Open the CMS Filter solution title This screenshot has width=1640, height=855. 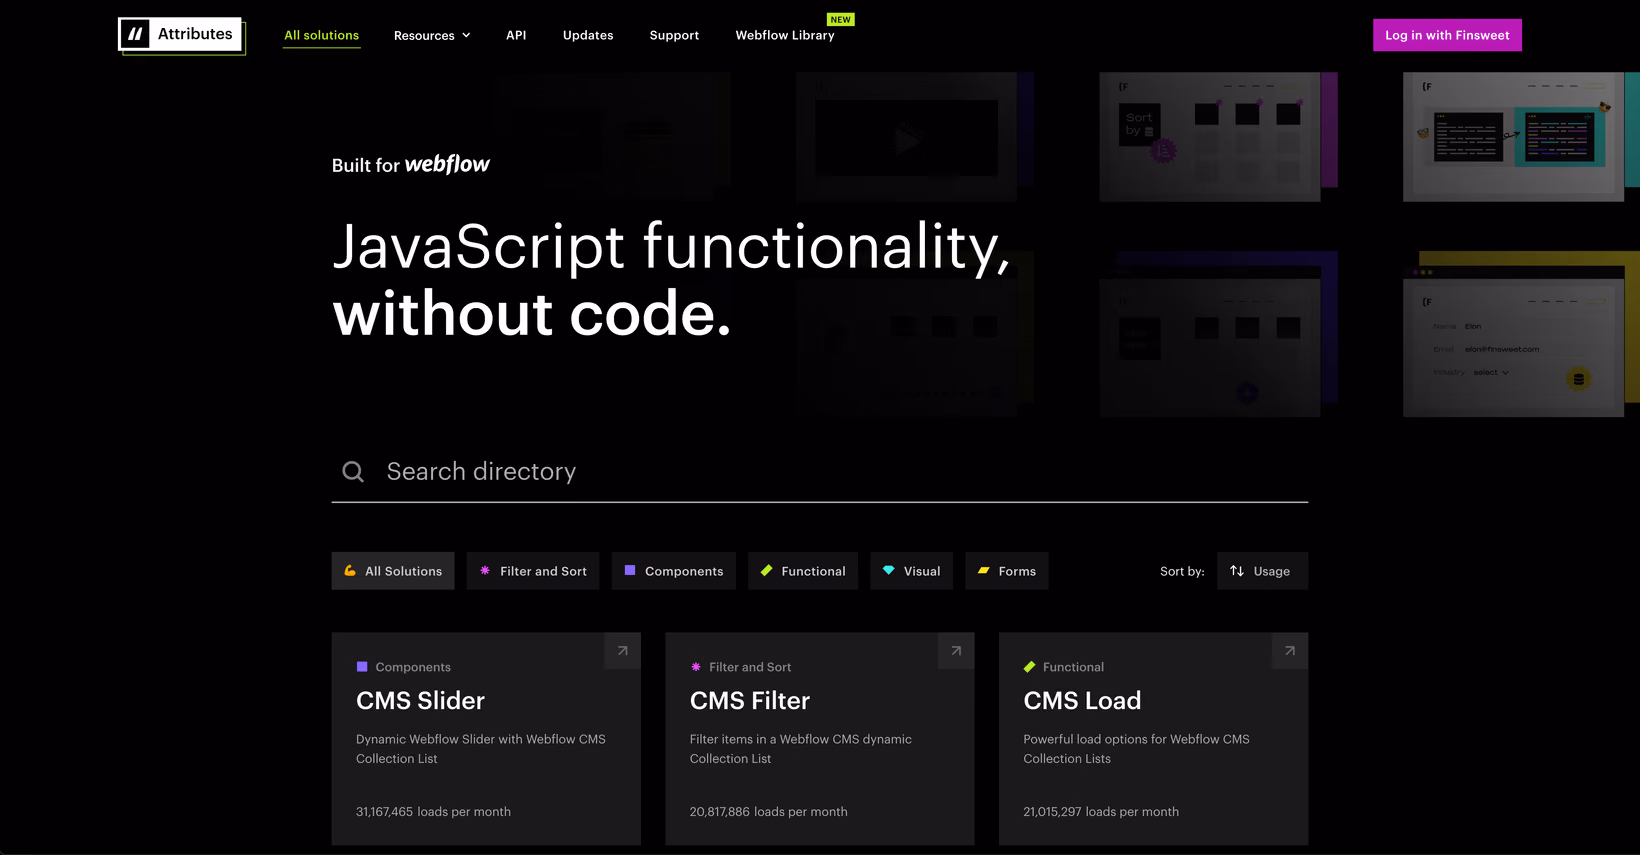(750, 701)
